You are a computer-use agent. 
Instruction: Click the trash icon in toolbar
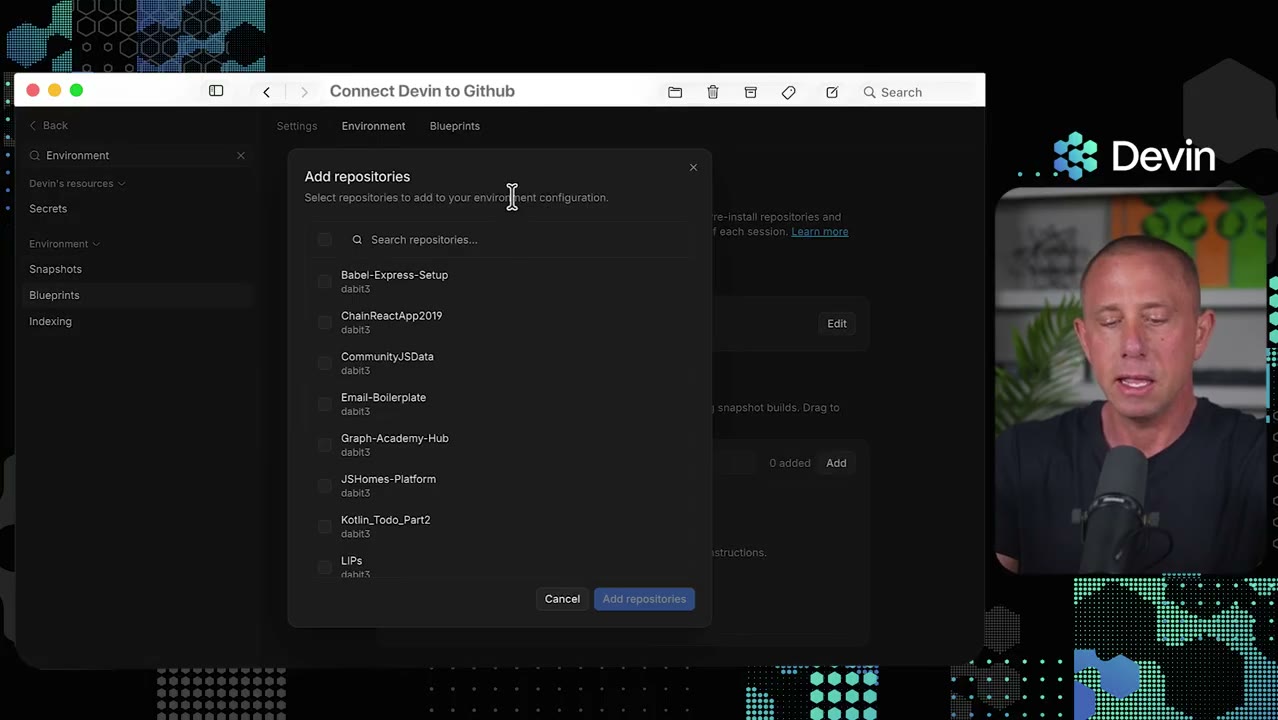coord(713,92)
